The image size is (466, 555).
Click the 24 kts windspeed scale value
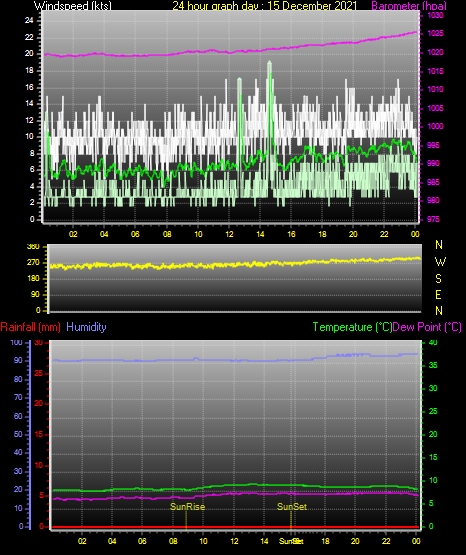pos(29,21)
